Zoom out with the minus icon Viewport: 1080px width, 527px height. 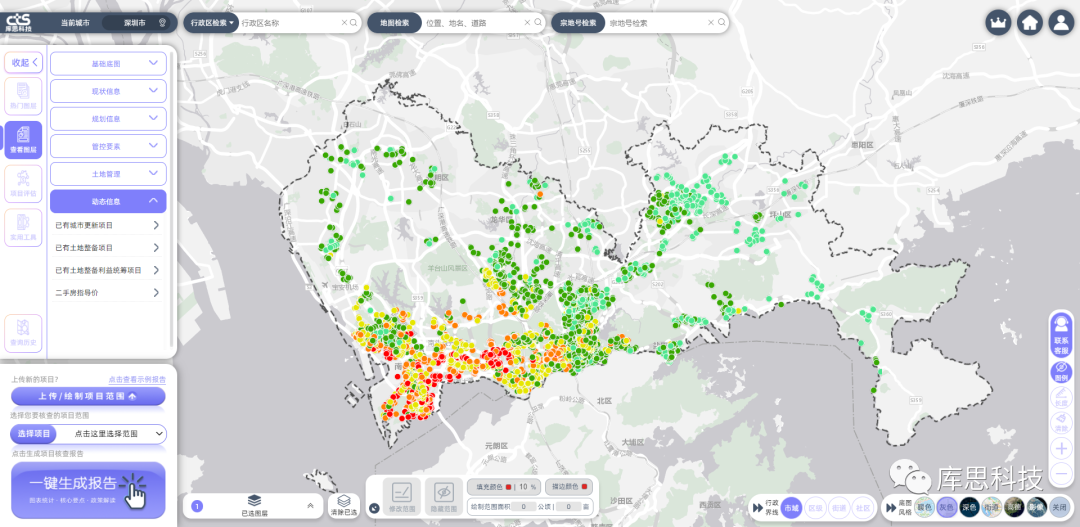[1061, 473]
